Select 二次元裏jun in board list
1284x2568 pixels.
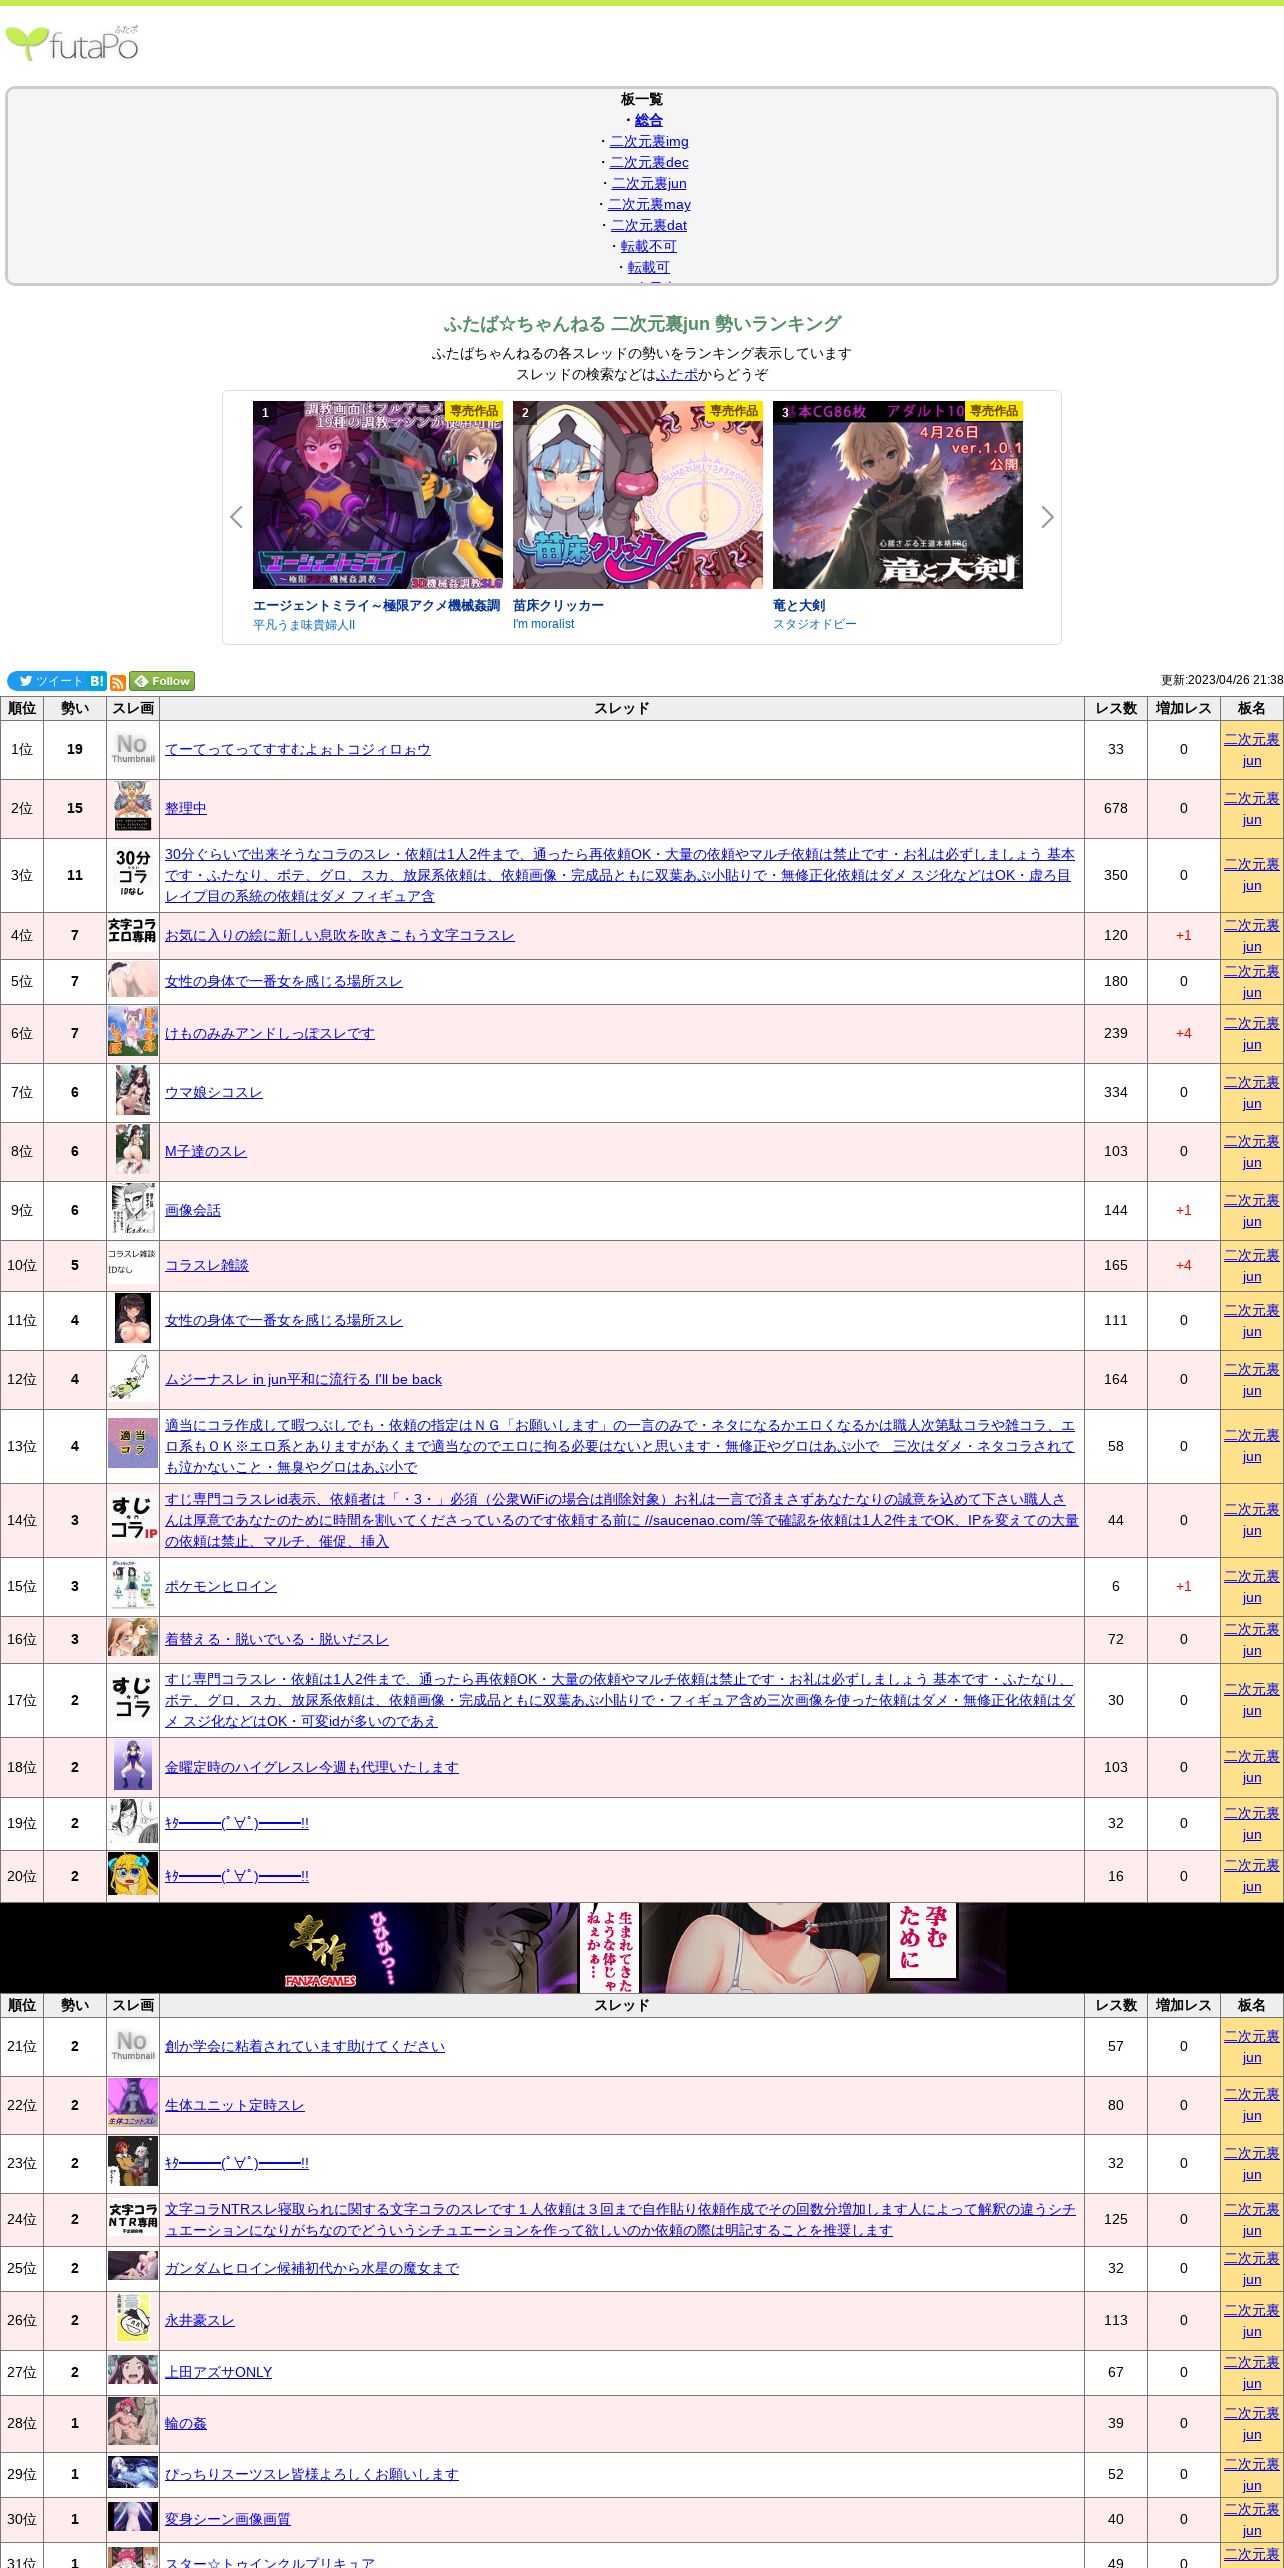click(x=649, y=183)
